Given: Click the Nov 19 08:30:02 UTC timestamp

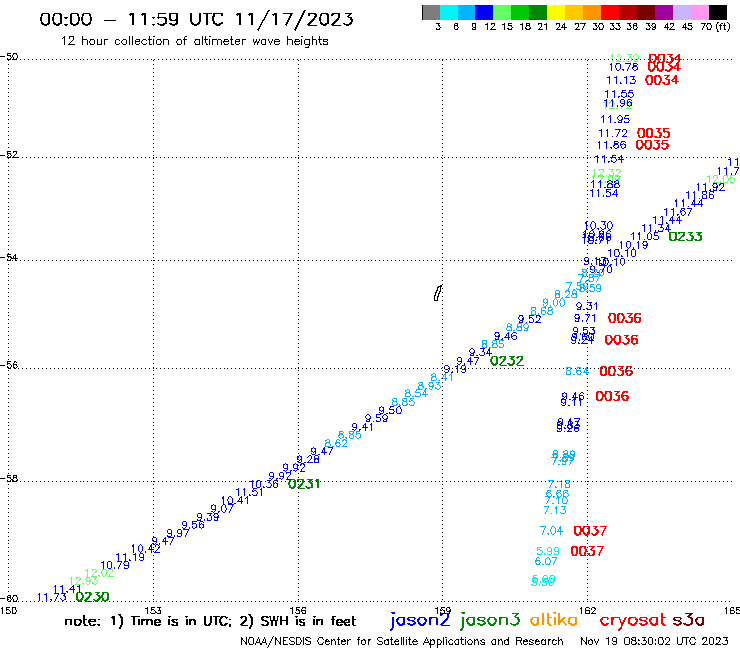Looking at the screenshot, I should click(x=654, y=641).
